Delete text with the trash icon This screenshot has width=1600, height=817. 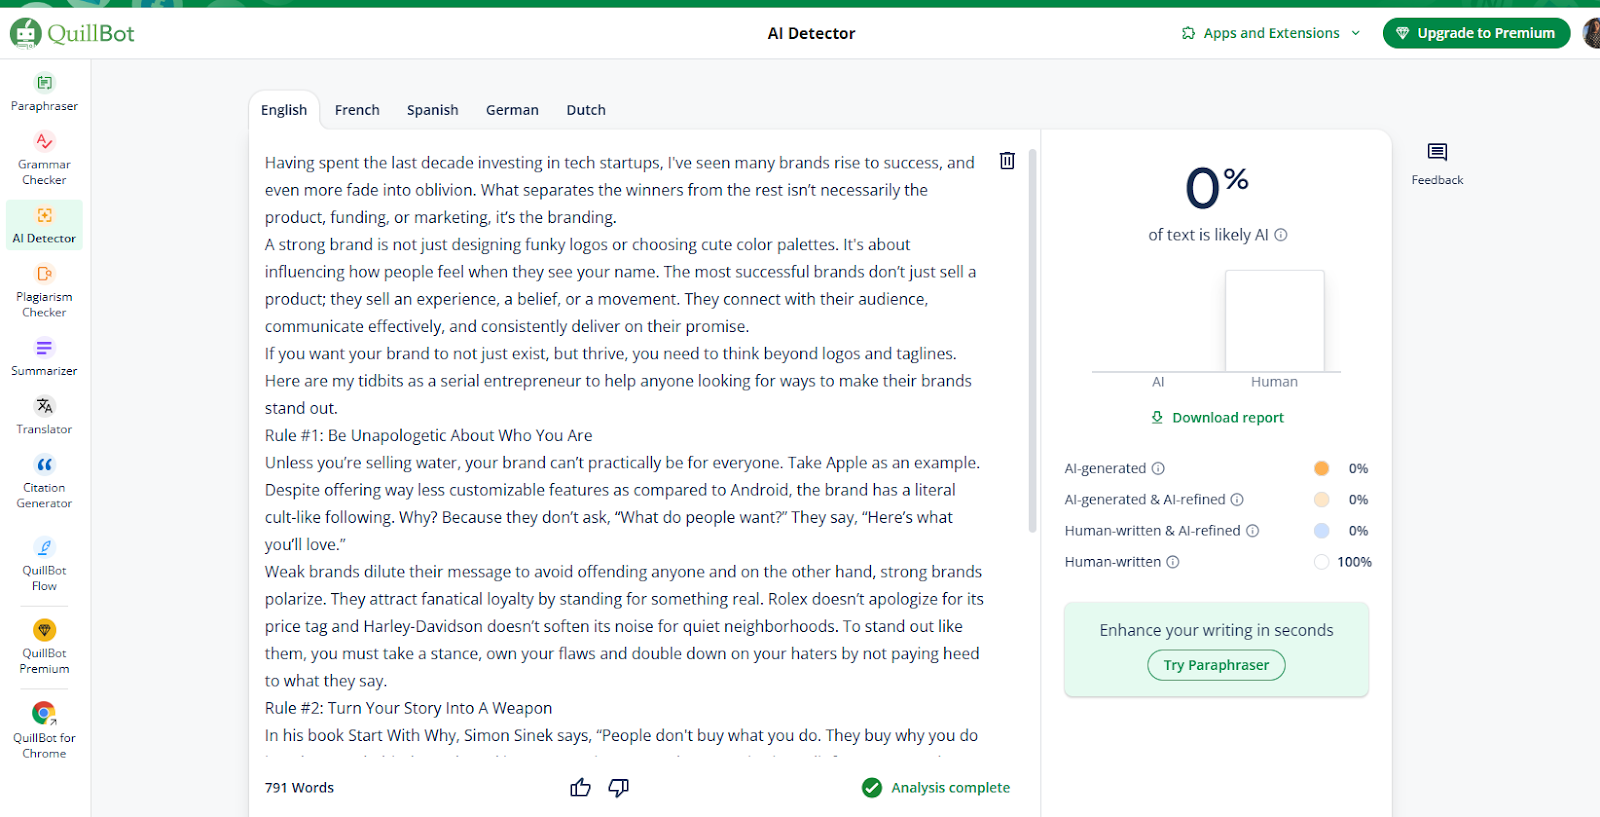pyautogui.click(x=1007, y=161)
